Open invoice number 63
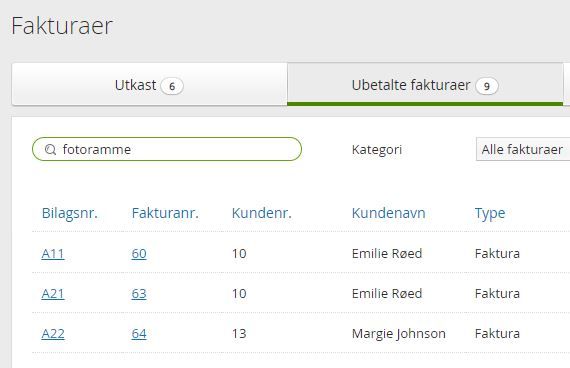Screen dimensions: 570x368 coord(139,293)
